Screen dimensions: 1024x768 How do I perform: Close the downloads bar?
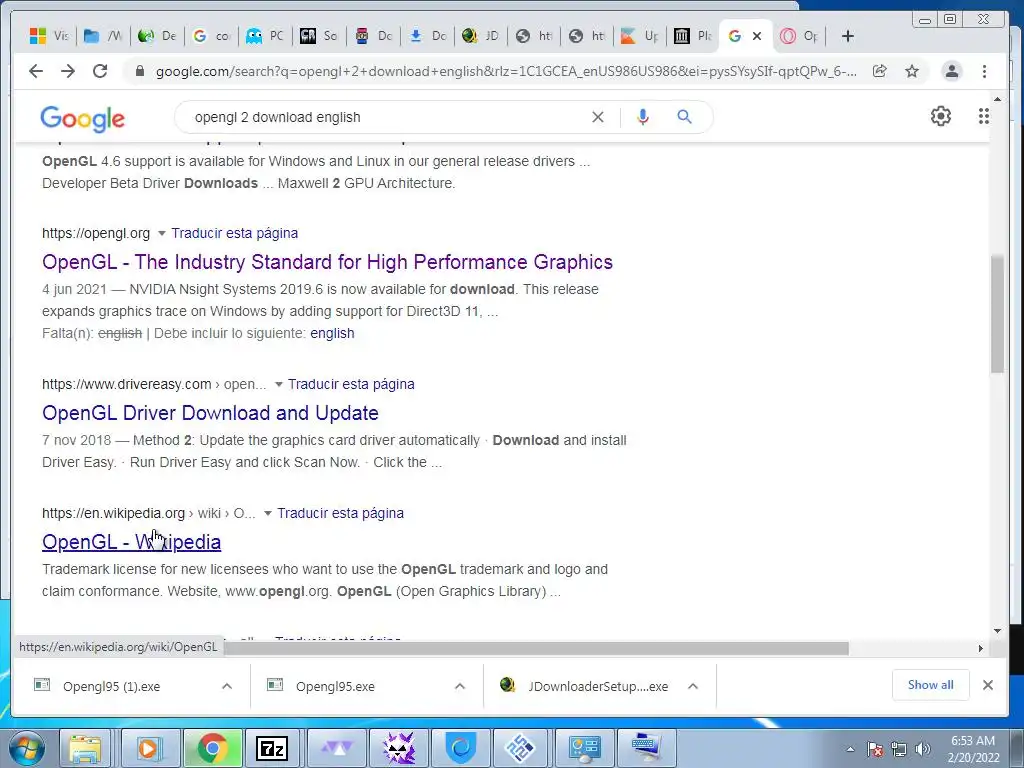point(987,685)
